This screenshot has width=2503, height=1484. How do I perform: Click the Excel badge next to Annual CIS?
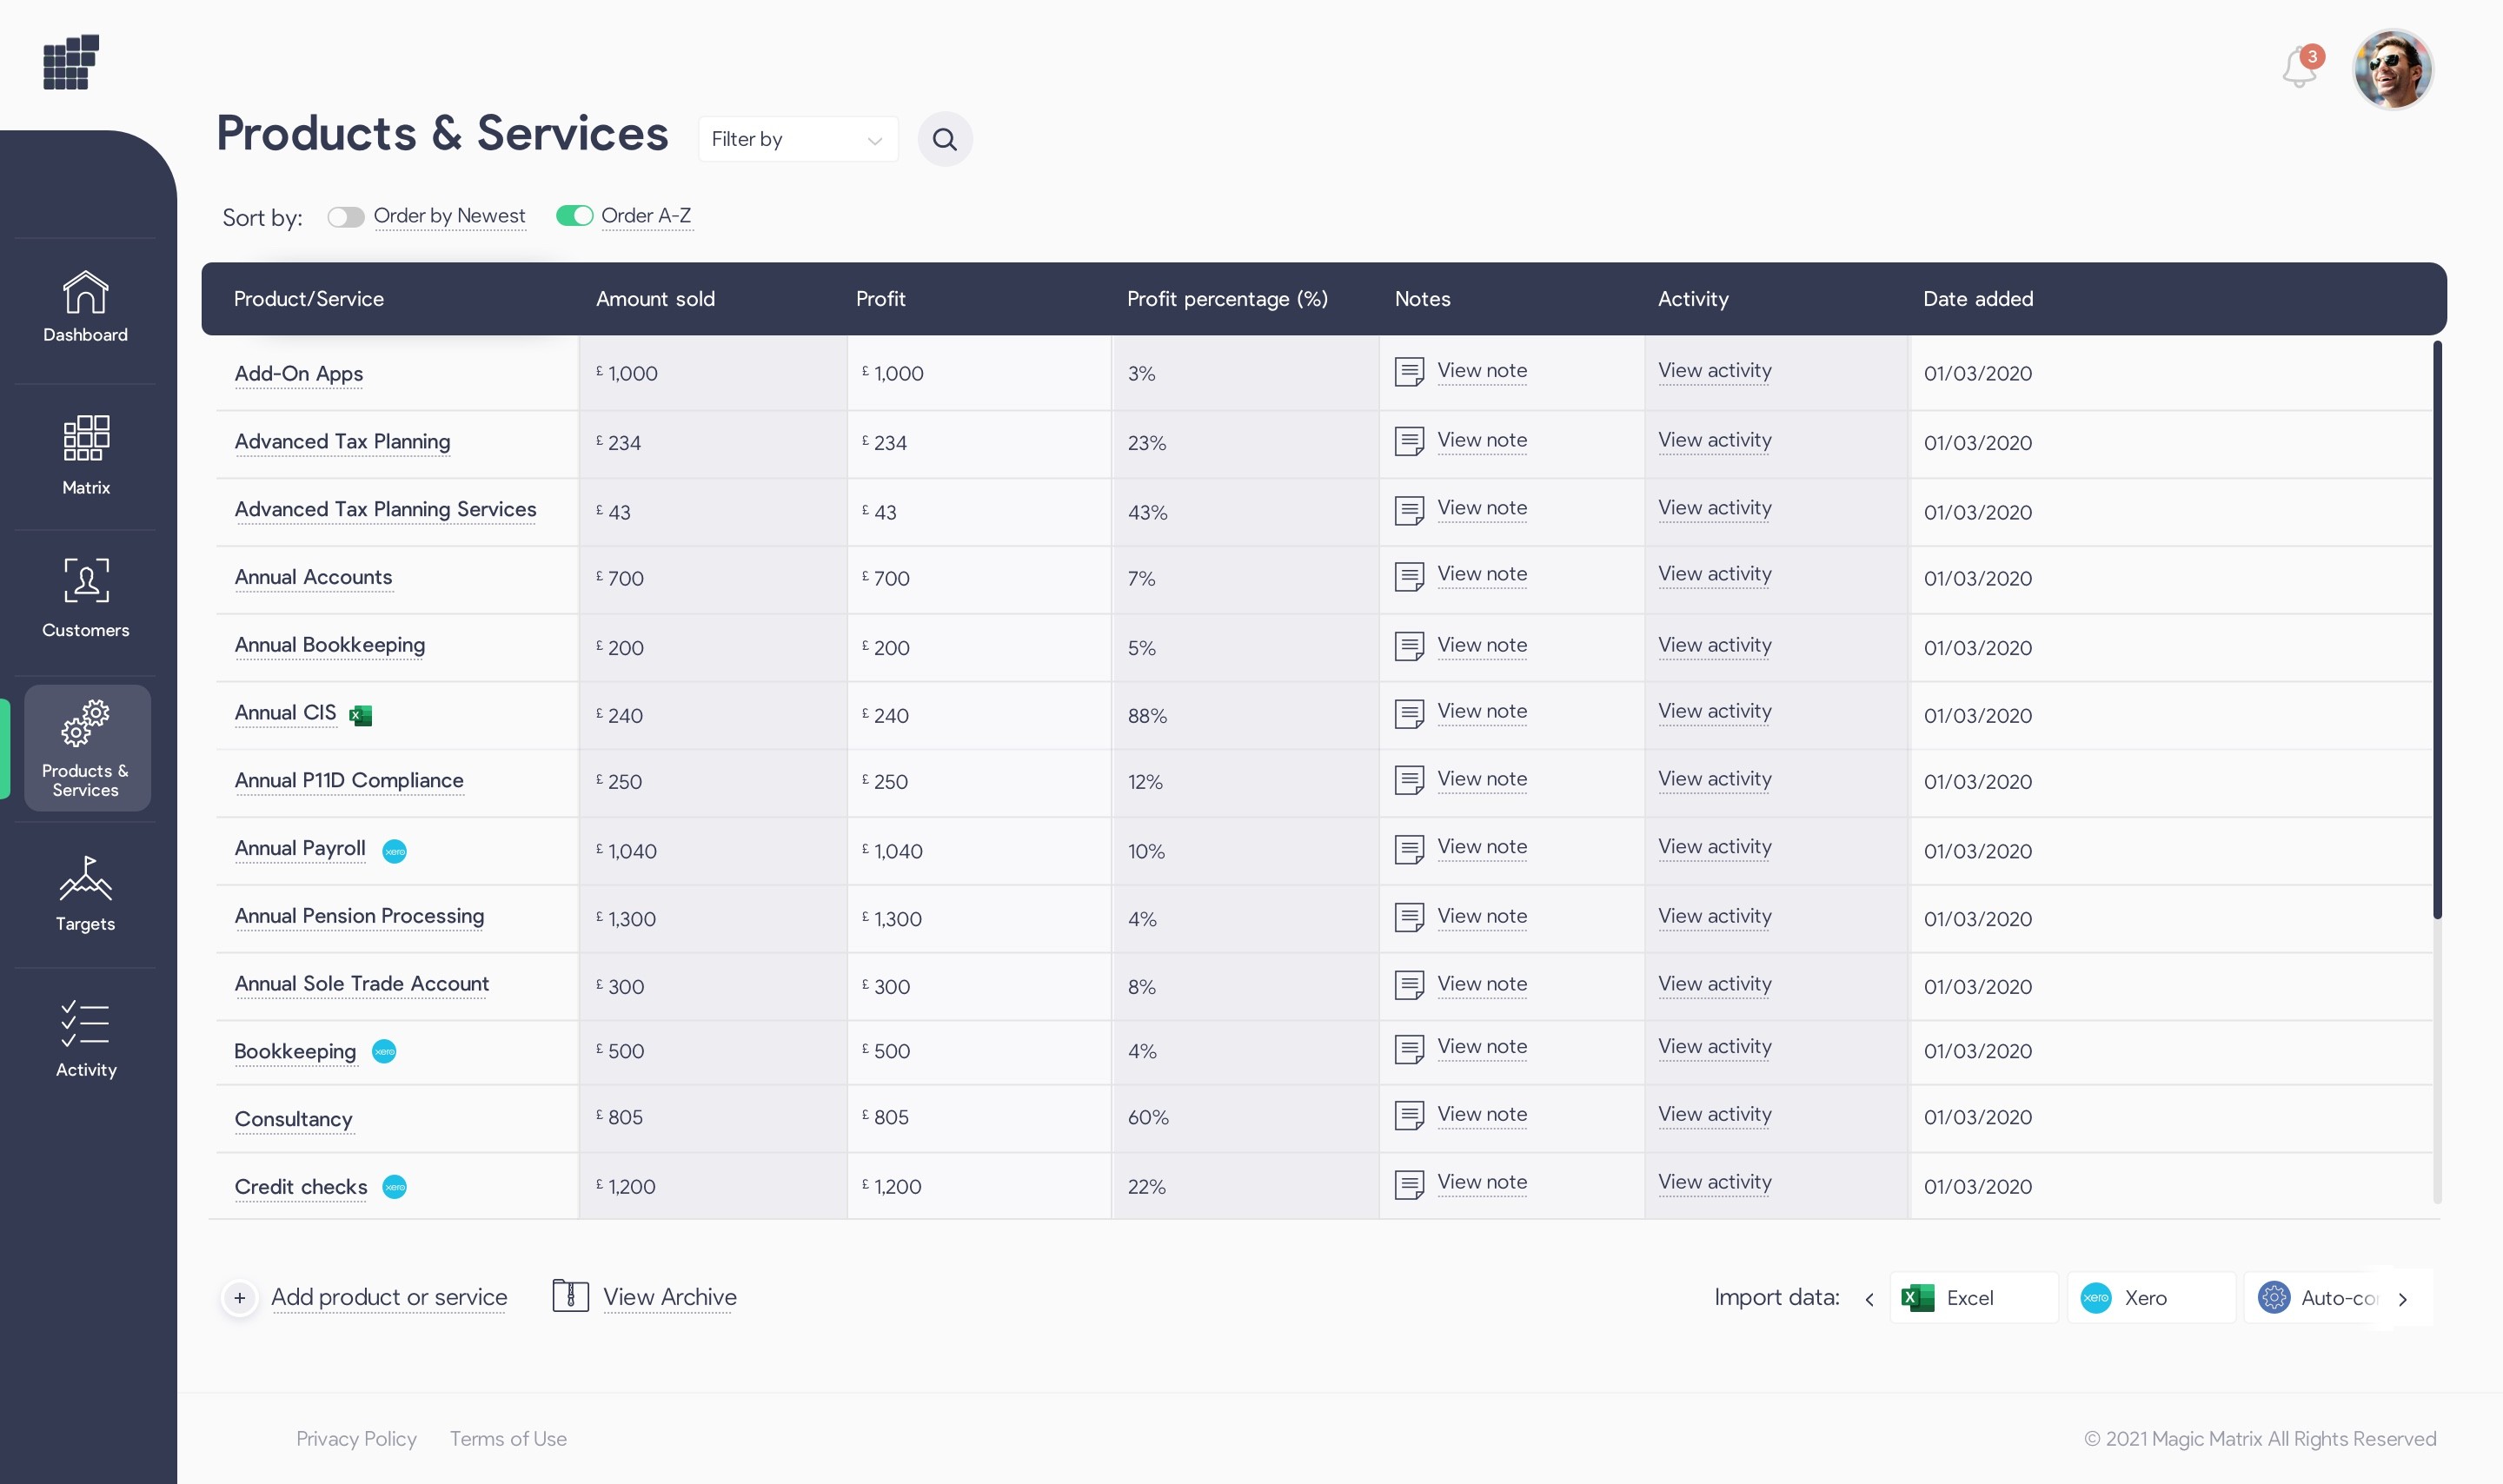[x=361, y=715]
